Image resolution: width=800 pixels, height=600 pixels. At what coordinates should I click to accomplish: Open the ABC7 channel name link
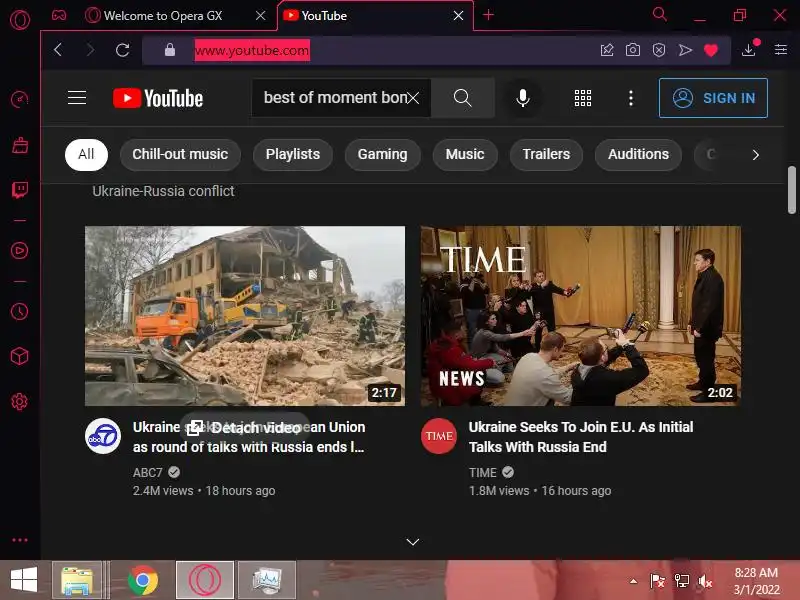(x=147, y=472)
